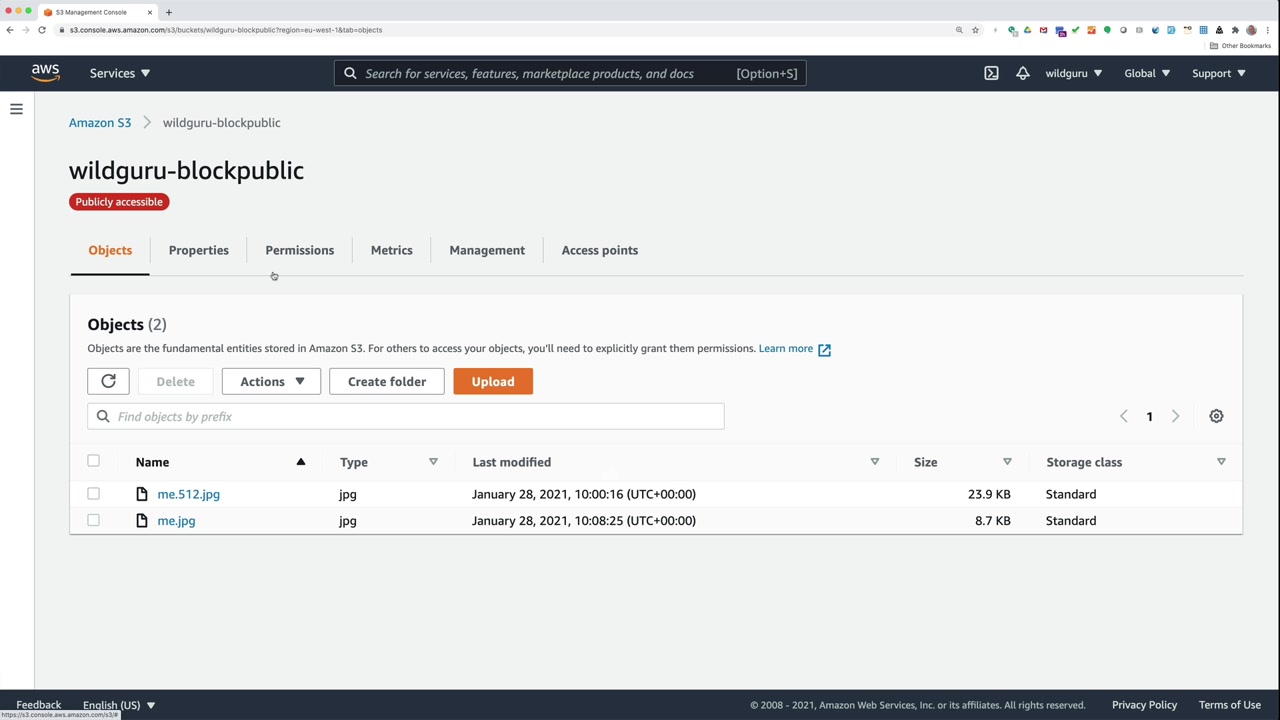Click the Upload button
Viewport: 1280px width, 720px height.
coord(493,381)
